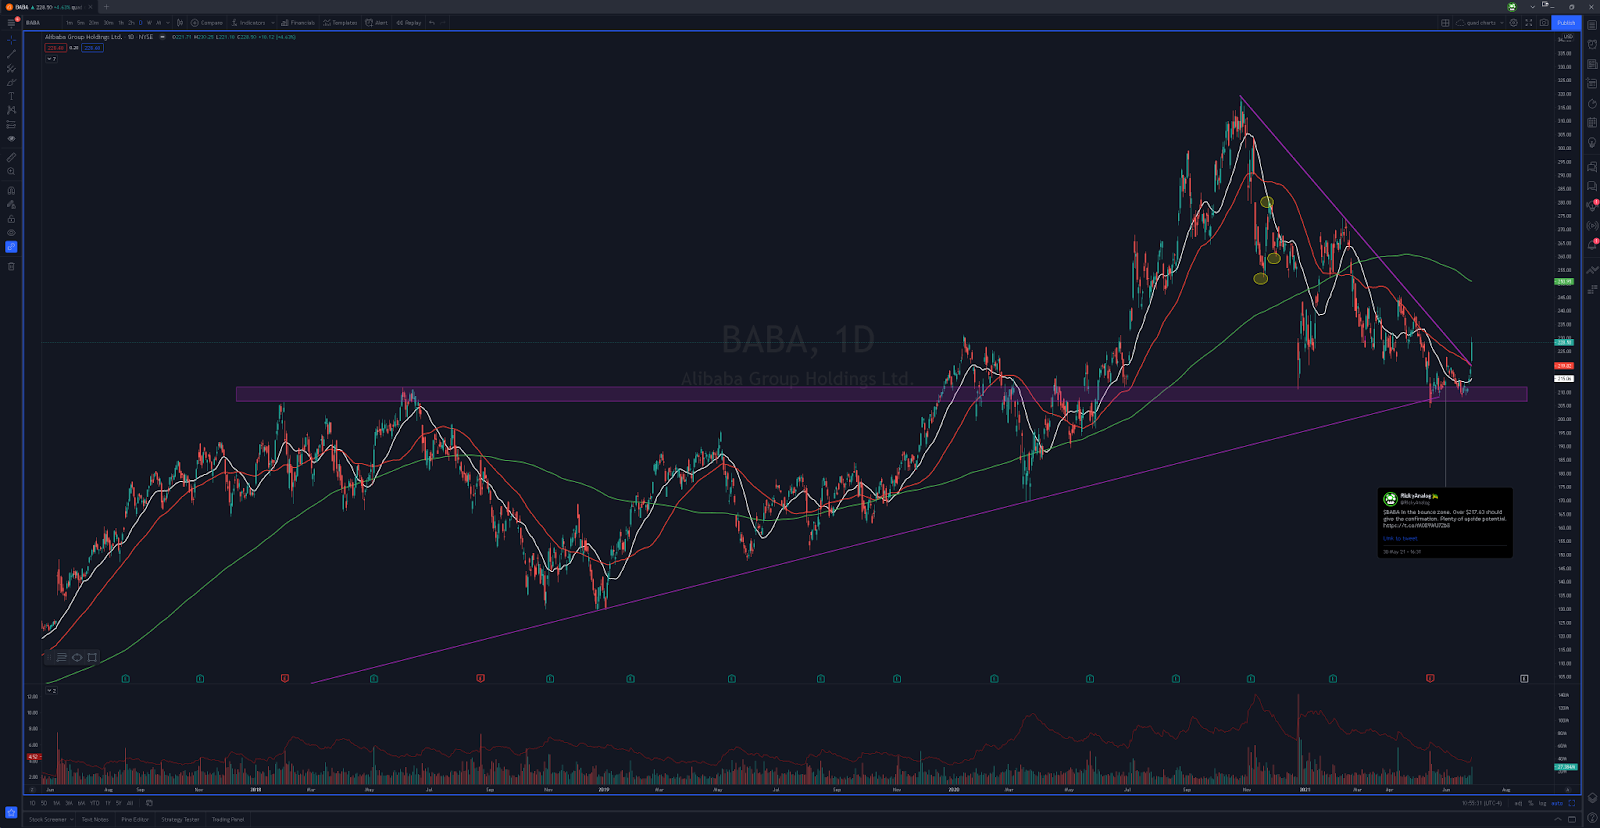
Task: Toggle auto scale at bottom right
Action: [x=1557, y=803]
